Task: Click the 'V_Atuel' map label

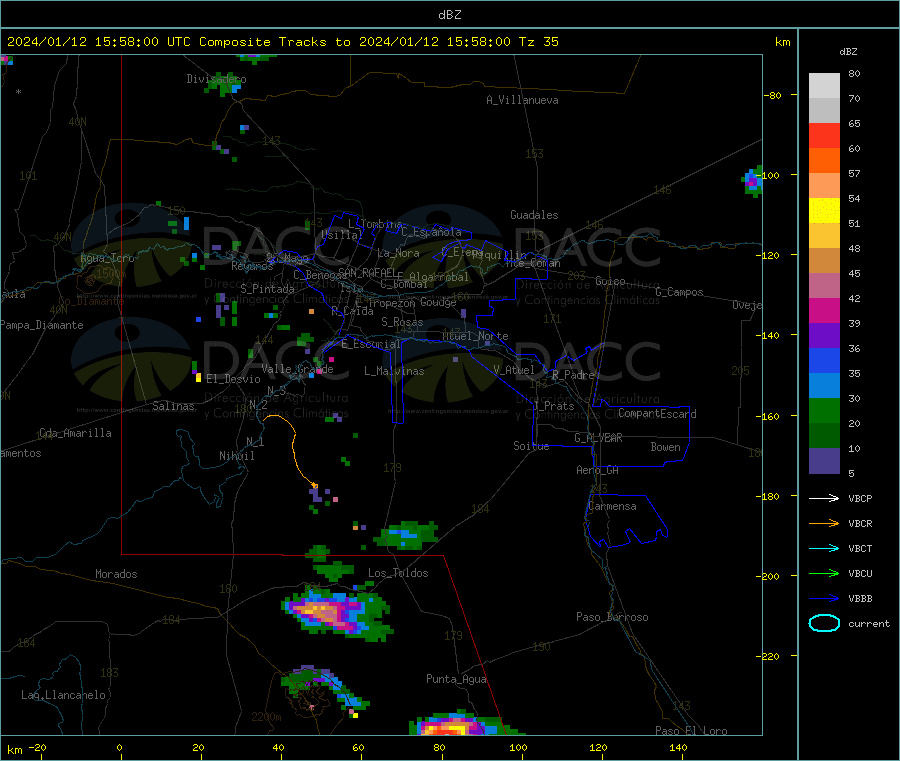Action: coord(514,370)
